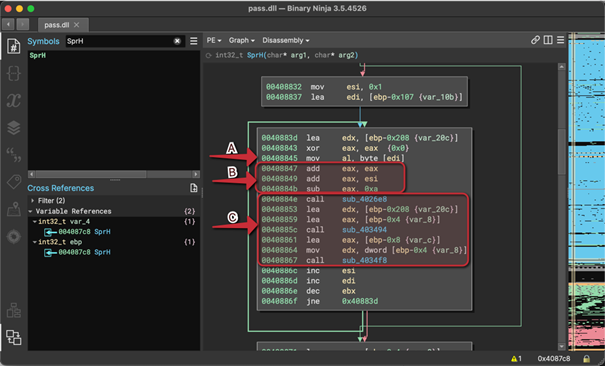Collapse the int32_t ebp entry
This screenshot has width=605, height=366.
tap(35, 242)
